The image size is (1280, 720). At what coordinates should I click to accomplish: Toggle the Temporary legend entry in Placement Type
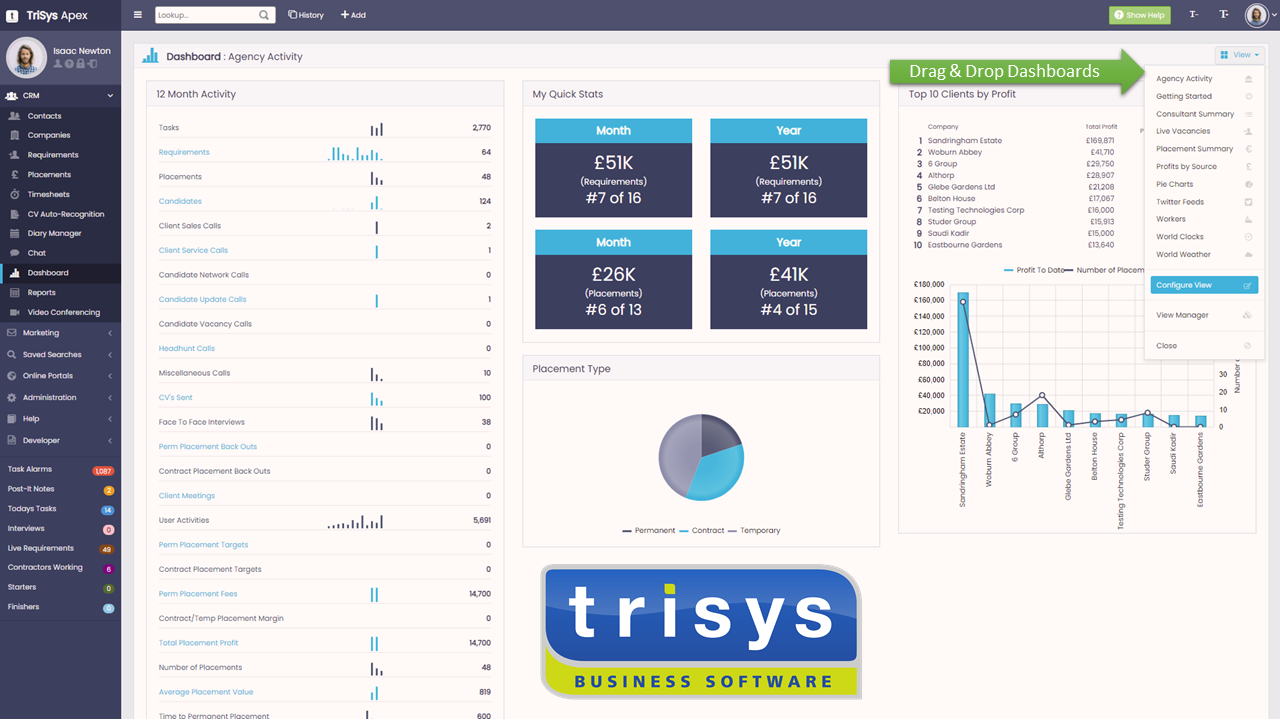(x=754, y=530)
